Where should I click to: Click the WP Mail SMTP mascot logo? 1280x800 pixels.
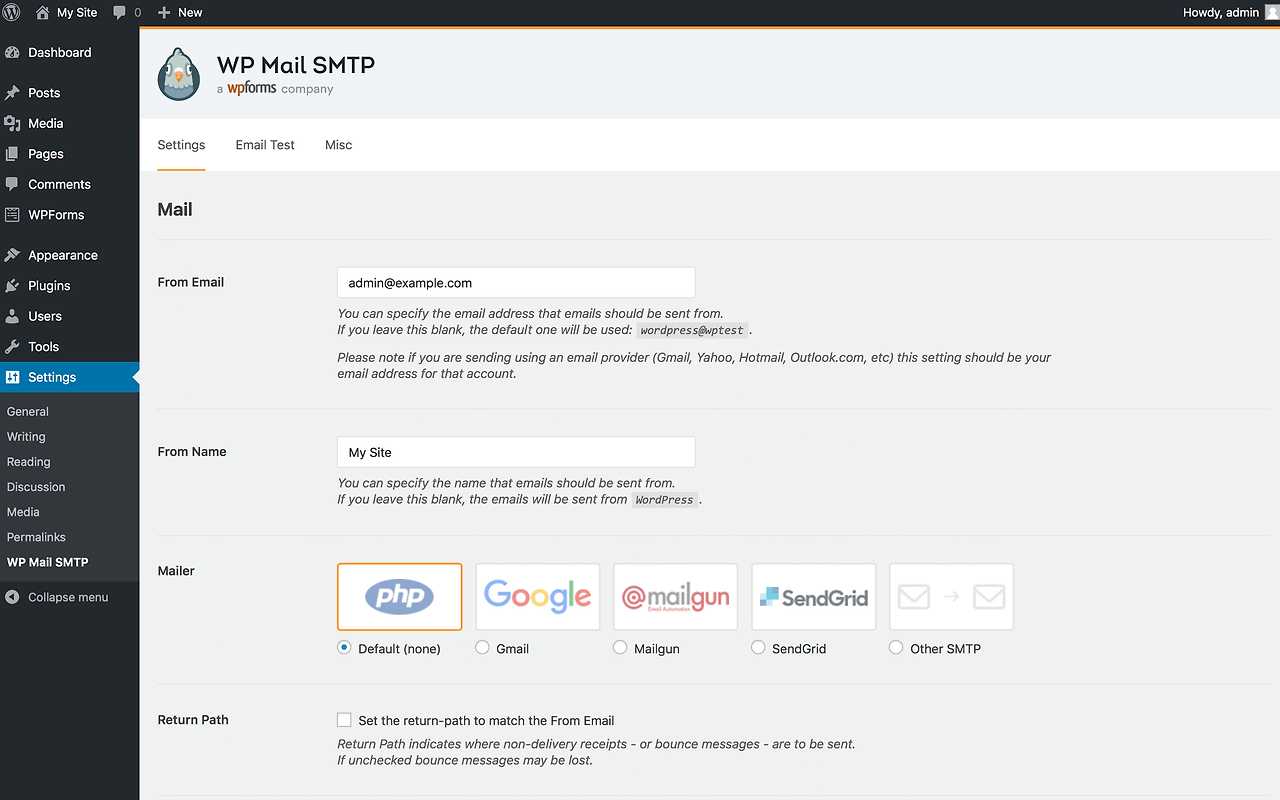click(x=178, y=74)
